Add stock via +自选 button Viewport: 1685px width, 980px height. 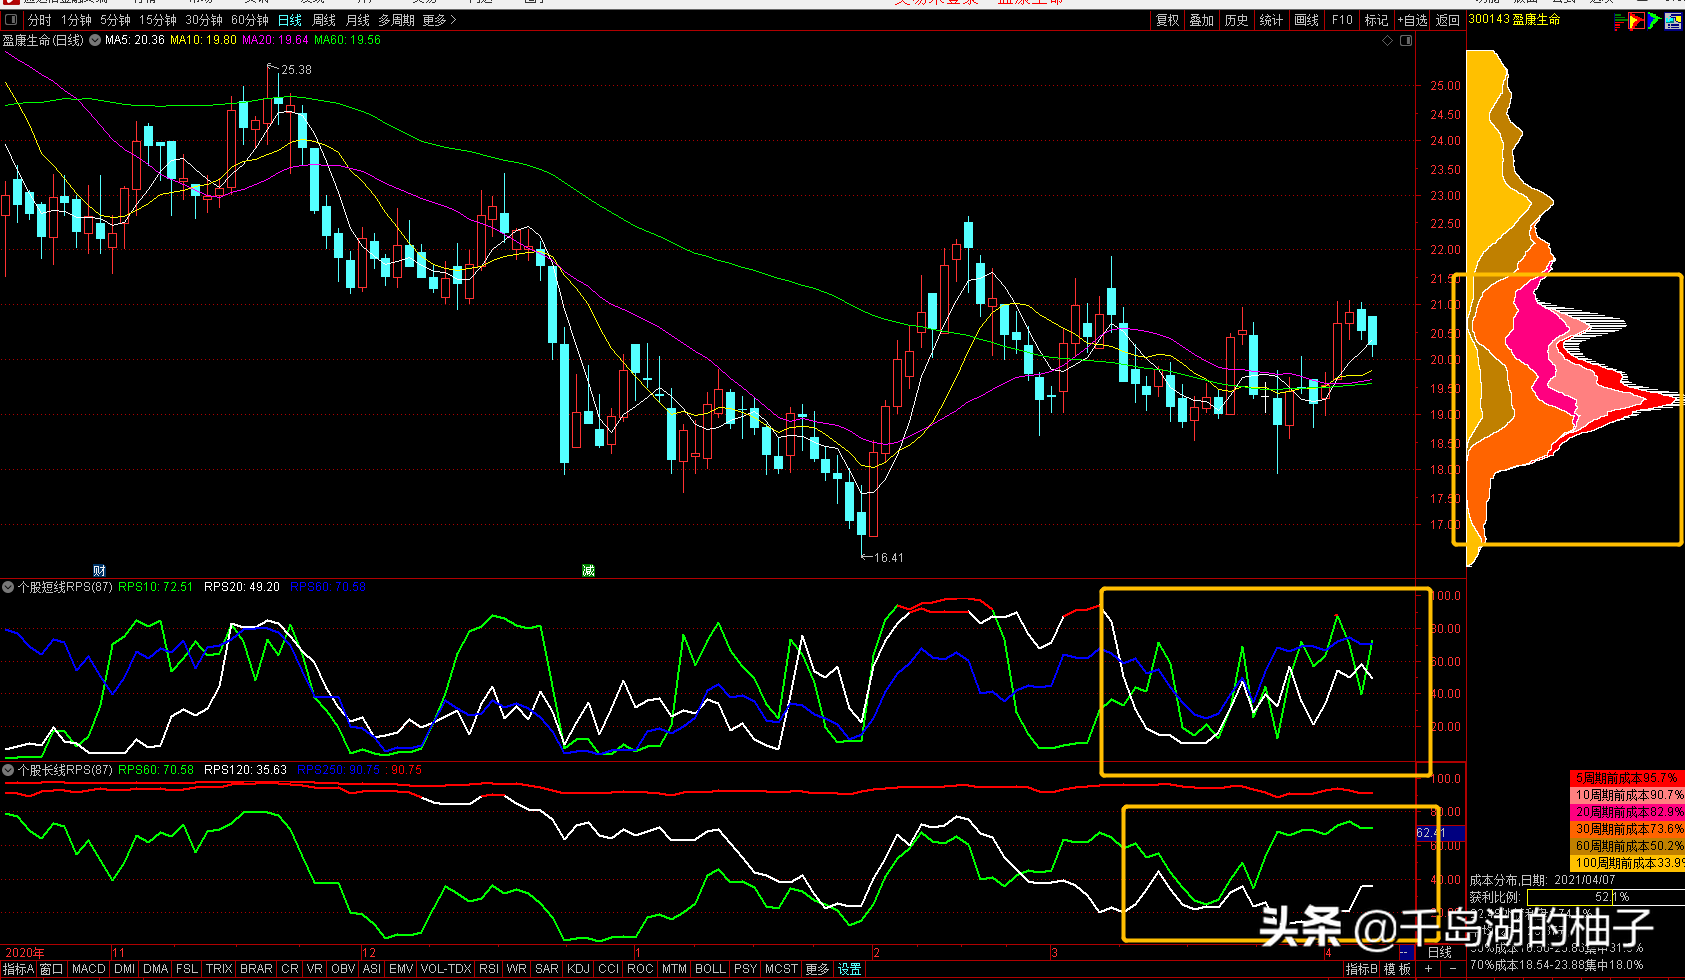point(1412,20)
